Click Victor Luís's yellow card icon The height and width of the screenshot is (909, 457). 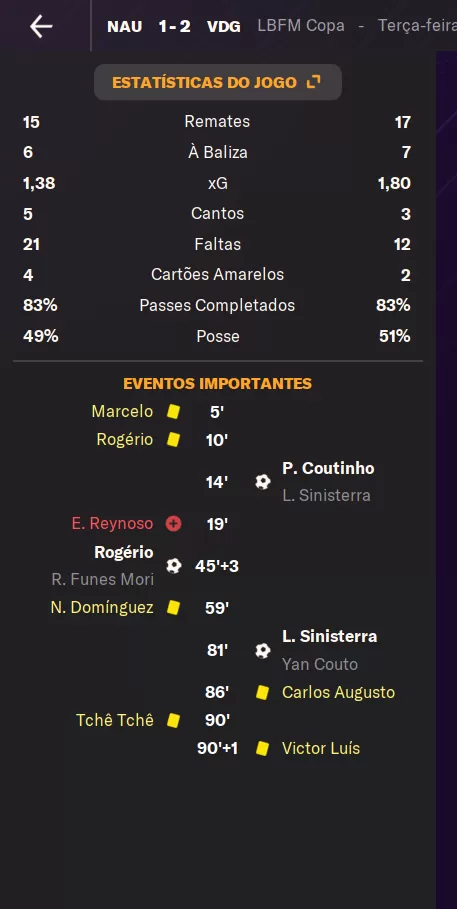(263, 748)
